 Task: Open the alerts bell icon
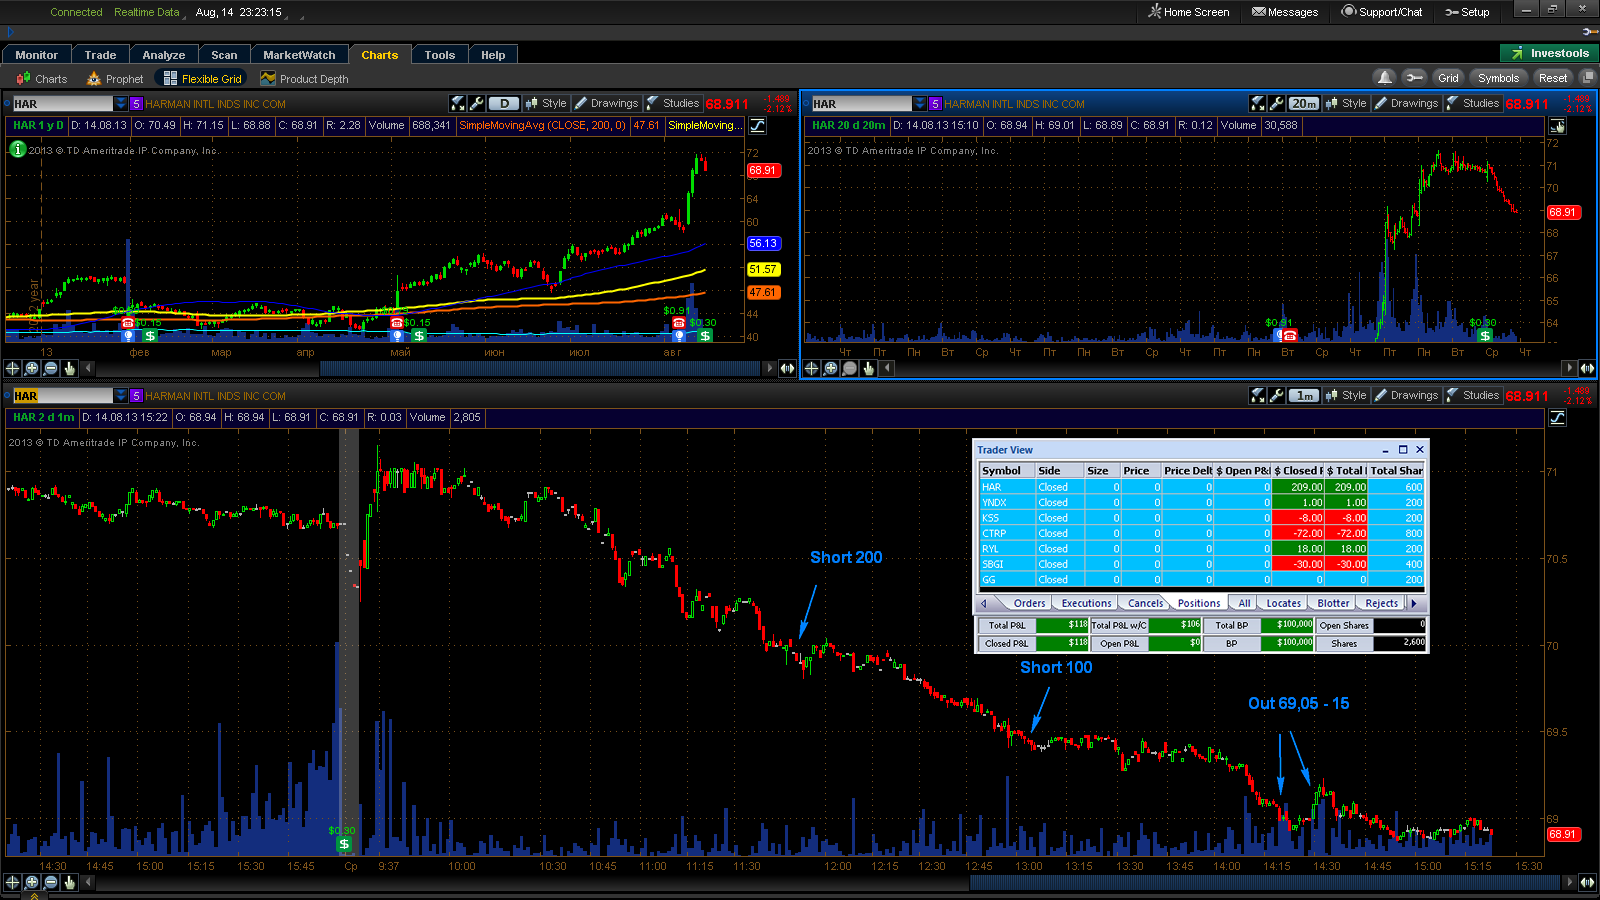click(1384, 77)
